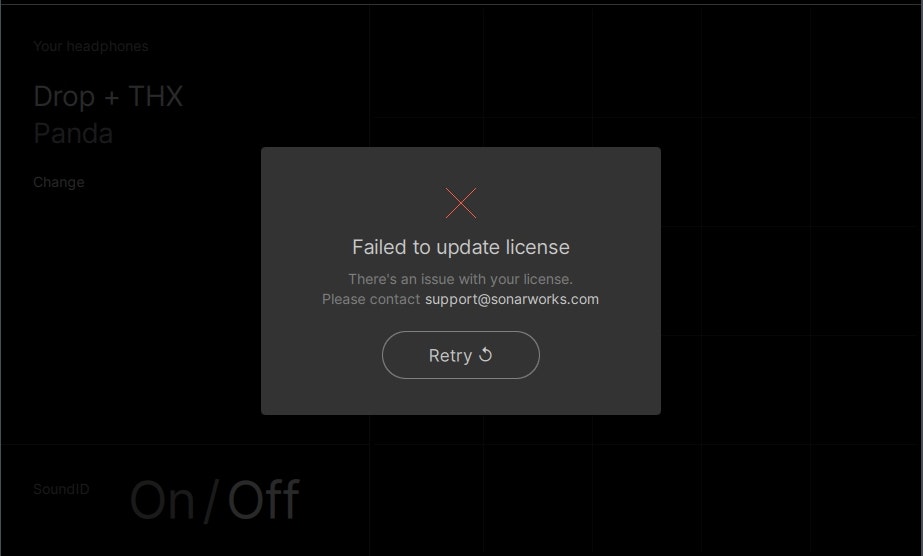Switch SoundID to On
This screenshot has width=923, height=556.
pos(162,500)
